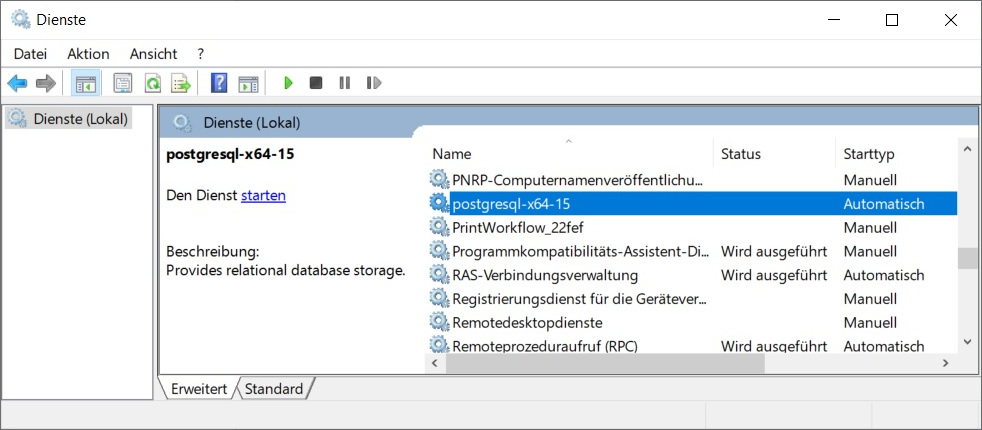Viewport: 982px width, 430px height.
Task: Click gear icon beside PNRP-Computernamenveröffentlichung
Action: pyautogui.click(x=439, y=179)
